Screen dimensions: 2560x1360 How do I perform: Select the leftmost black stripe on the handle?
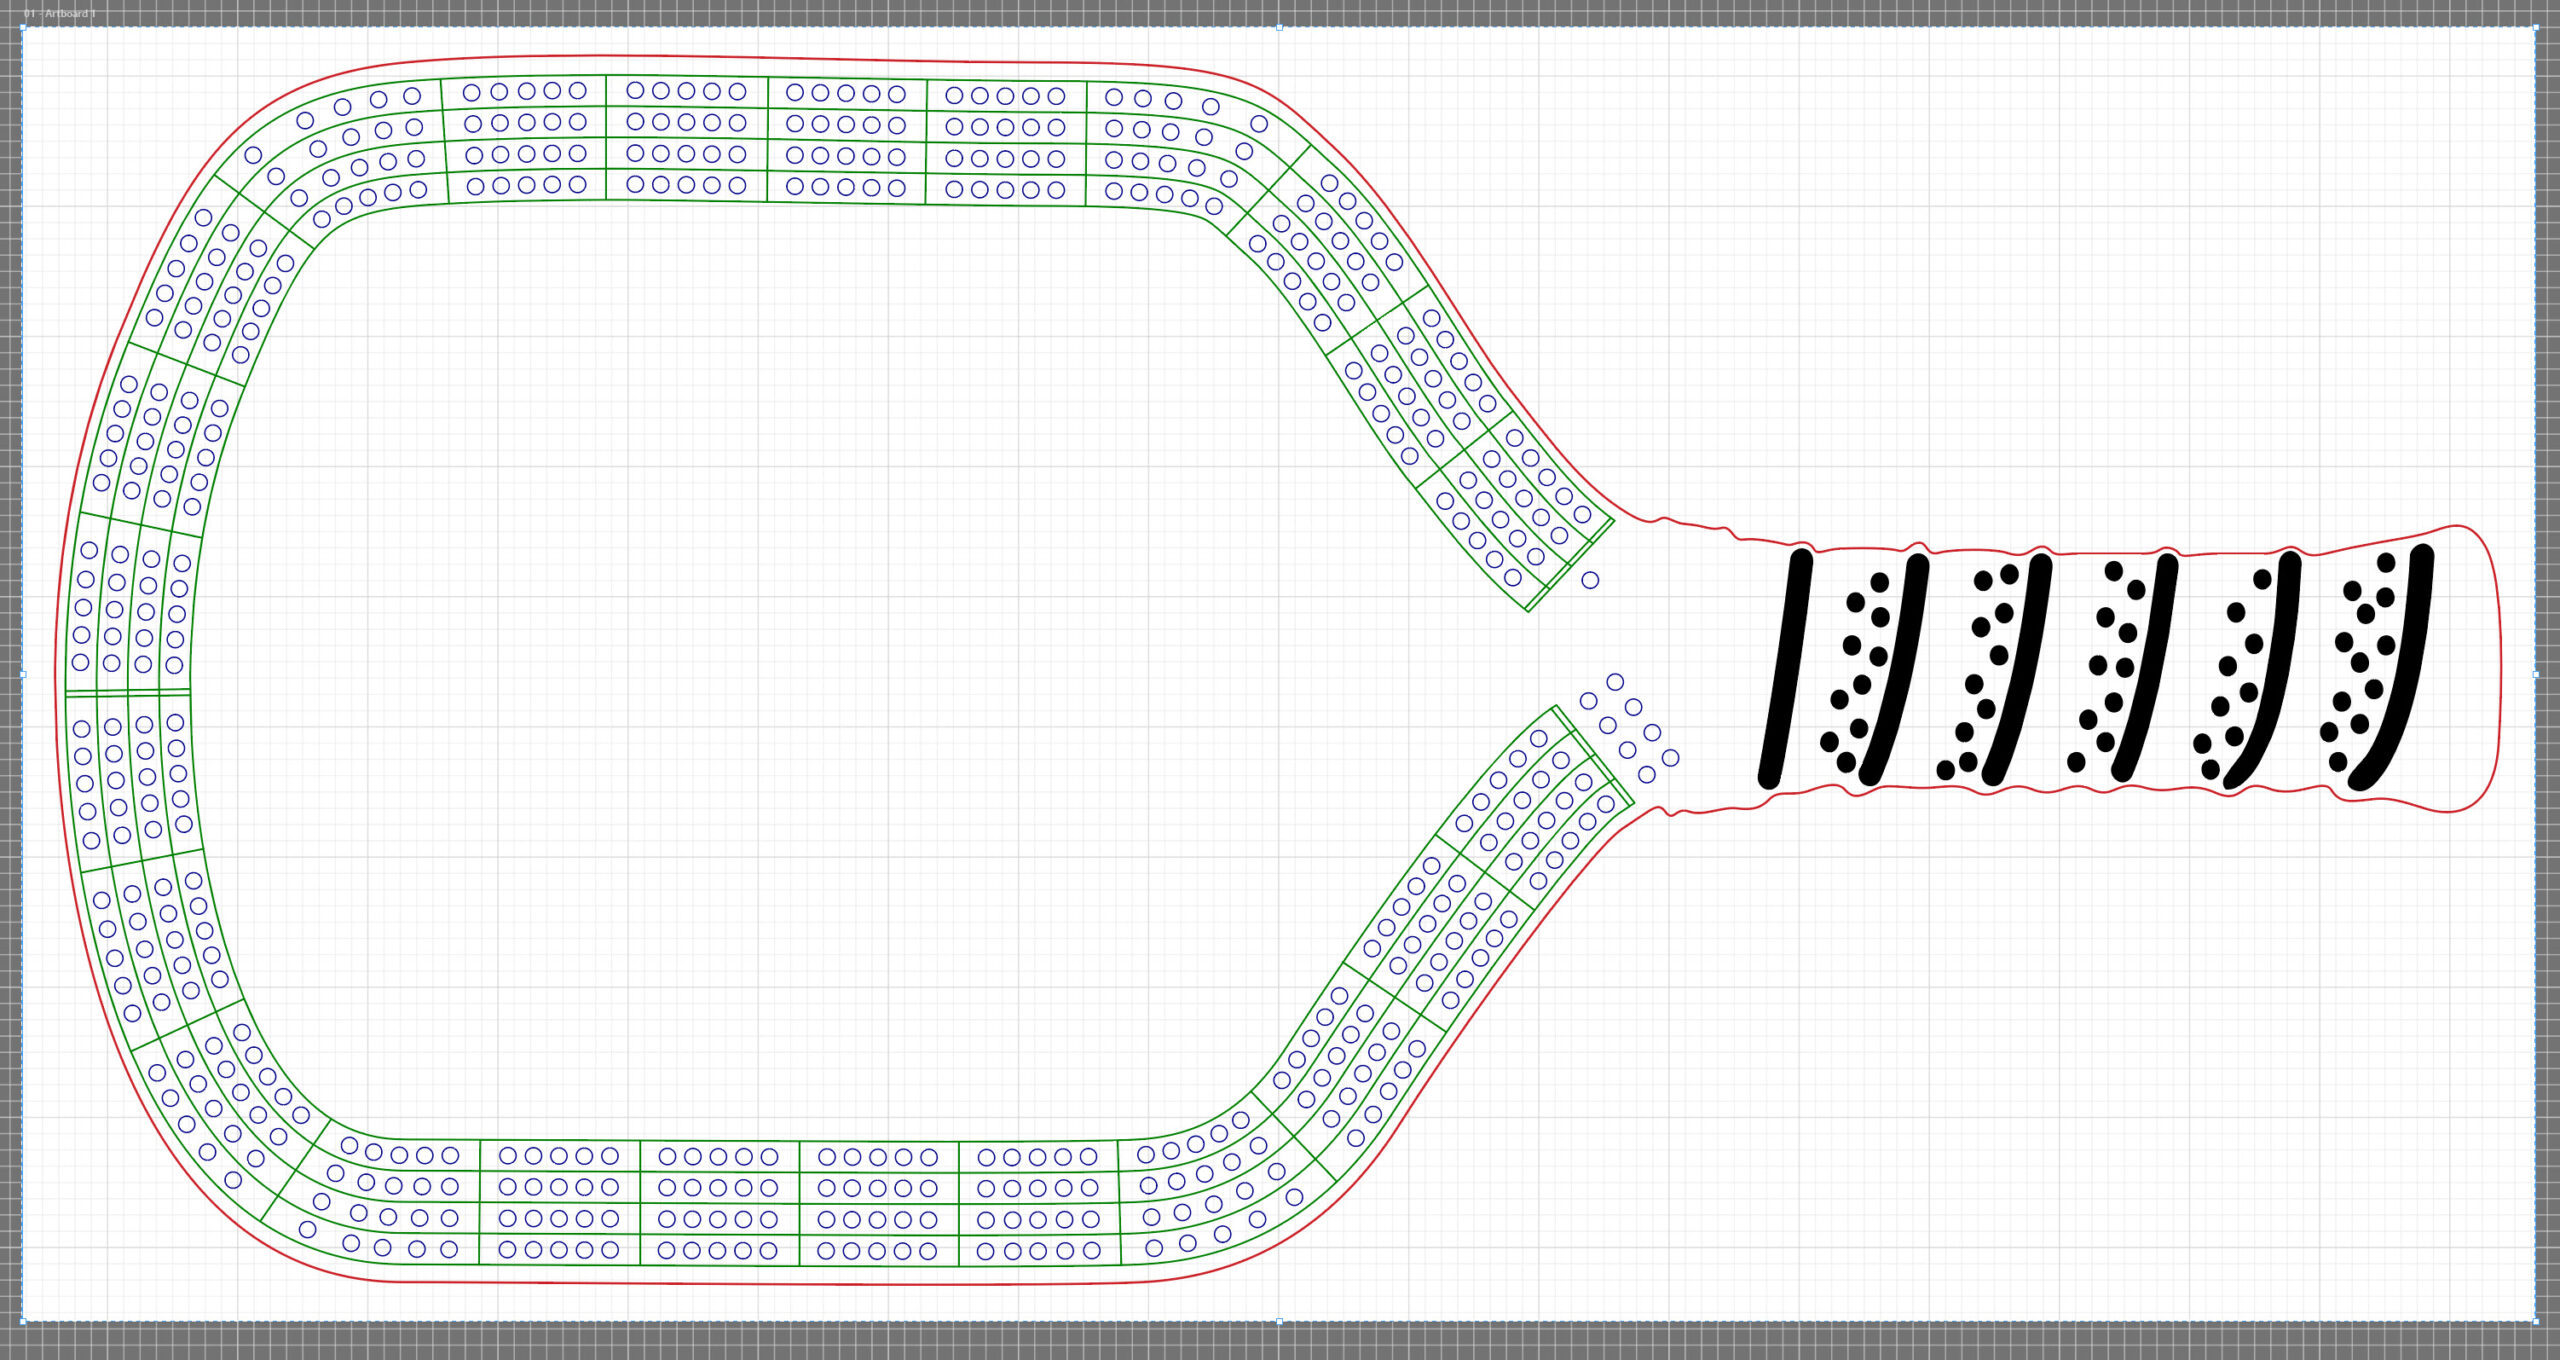1785,668
